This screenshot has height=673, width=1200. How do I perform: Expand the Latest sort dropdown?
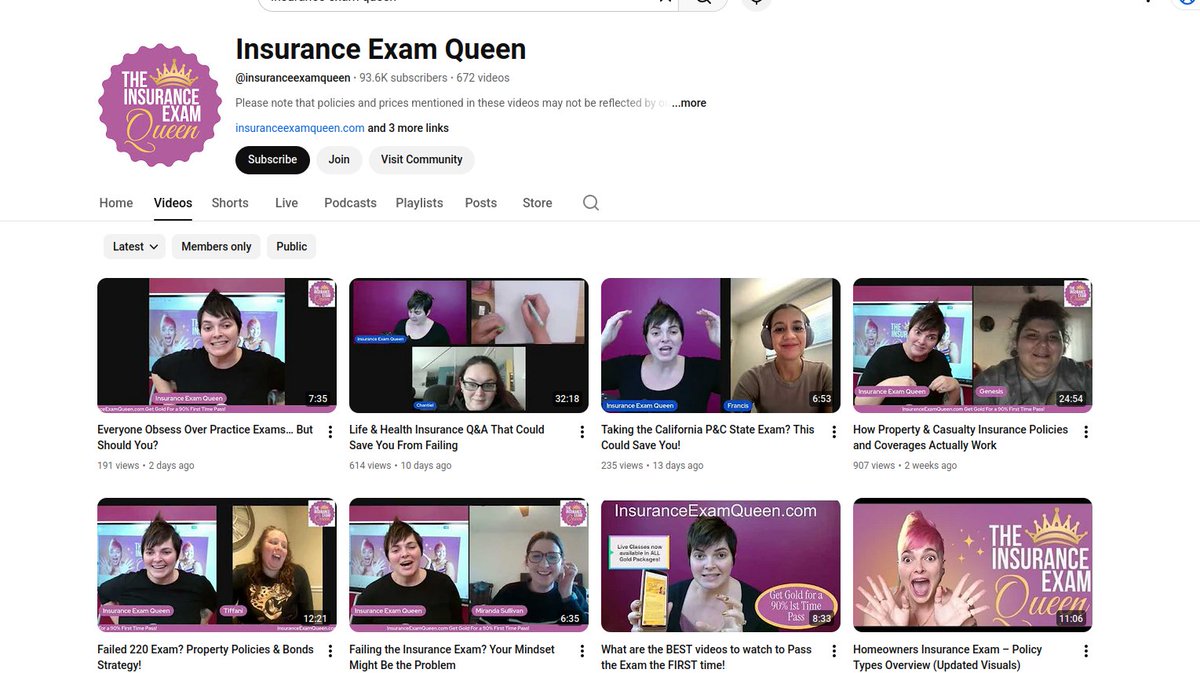click(x=135, y=247)
